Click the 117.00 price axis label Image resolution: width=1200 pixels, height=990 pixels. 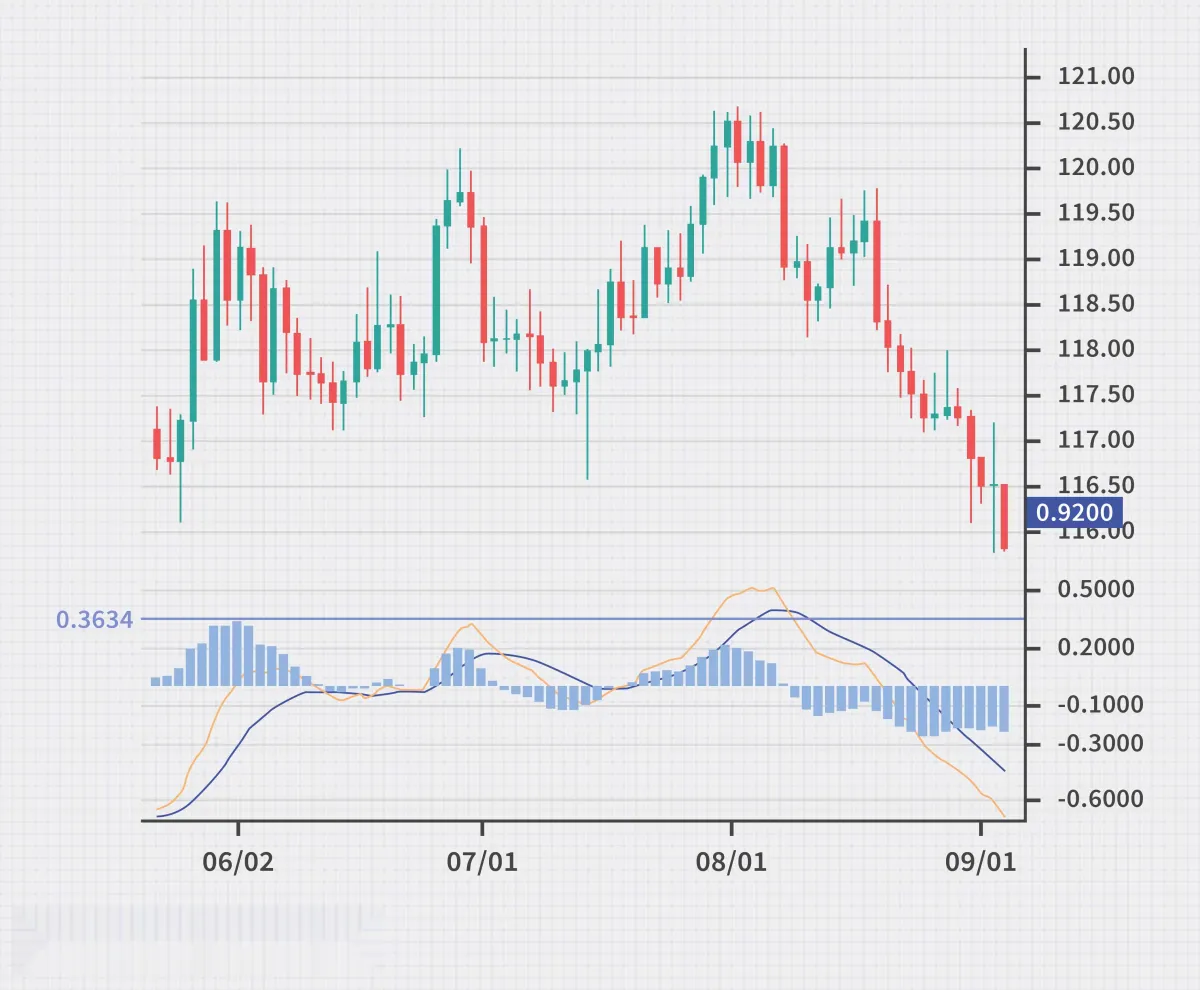point(1096,441)
